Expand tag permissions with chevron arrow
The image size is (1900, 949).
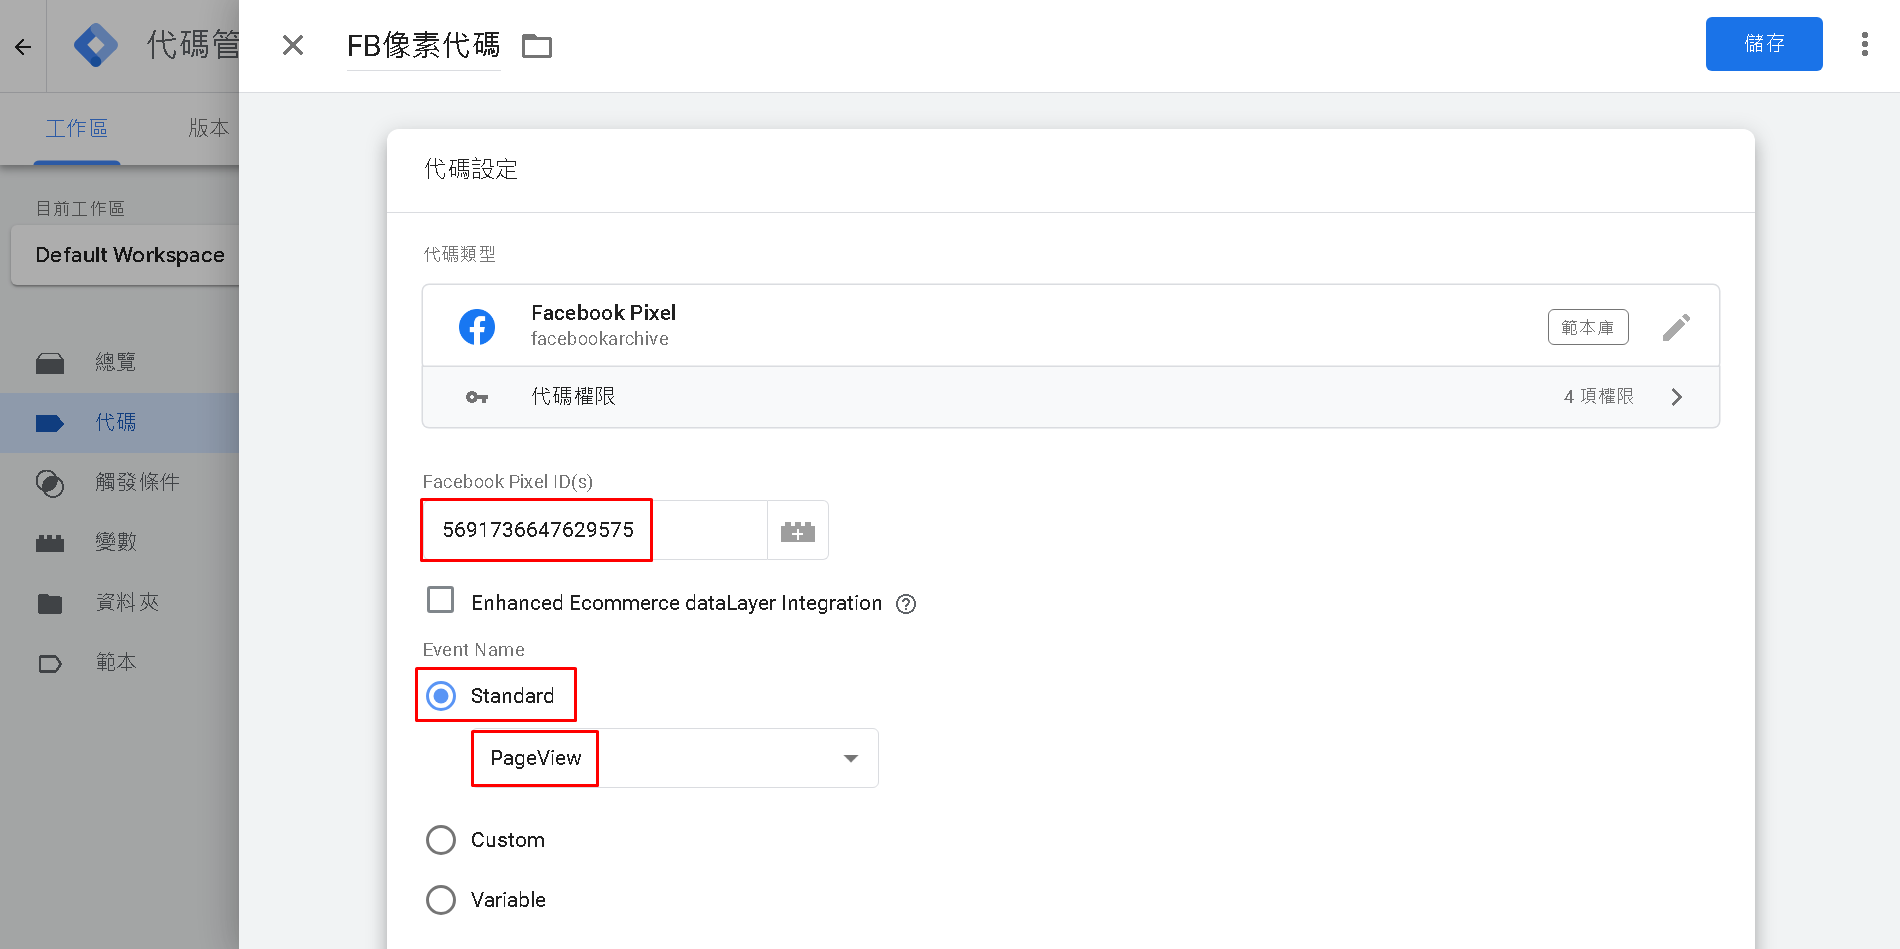[1677, 397]
